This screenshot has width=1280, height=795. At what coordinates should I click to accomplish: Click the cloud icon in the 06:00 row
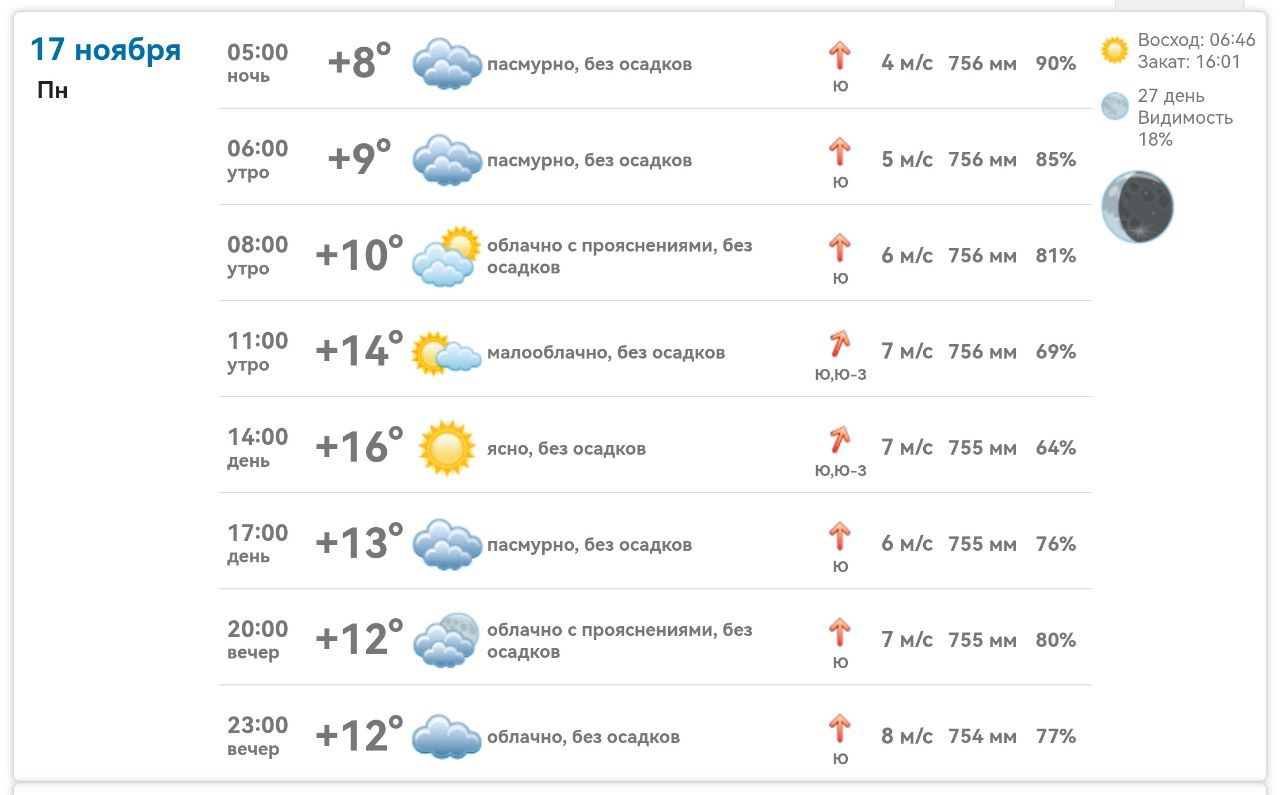tap(446, 160)
